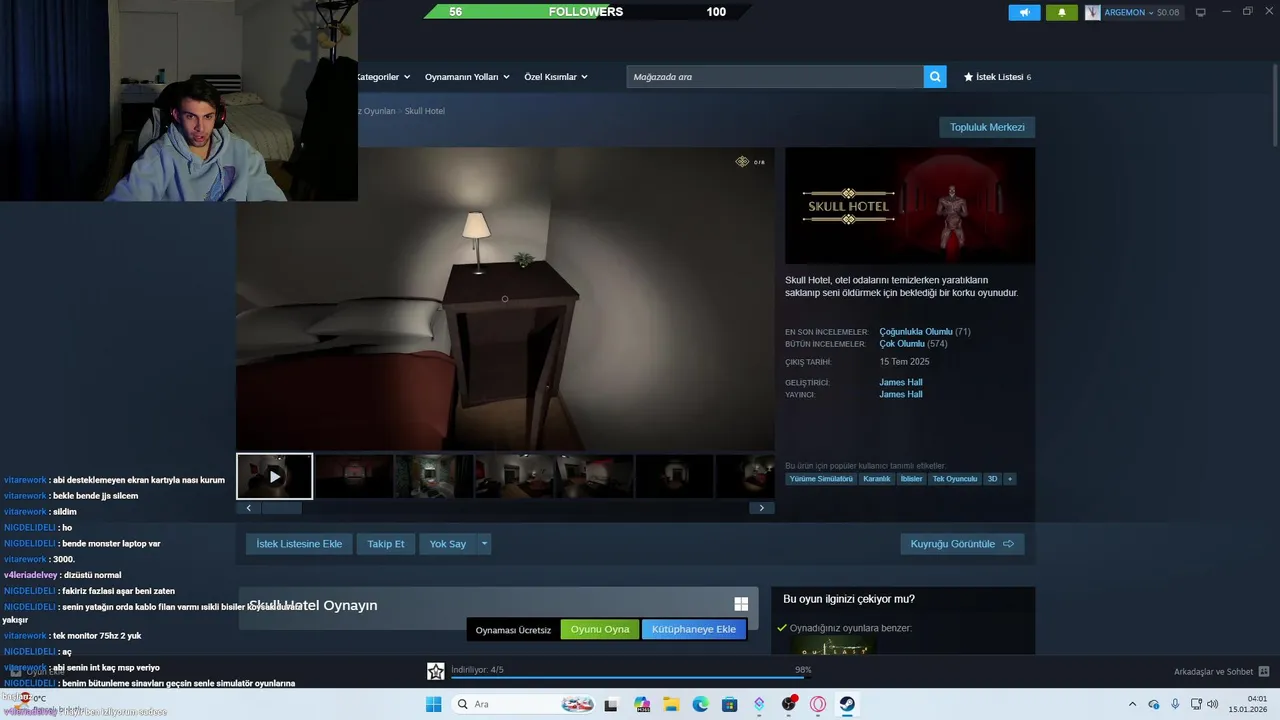Open Microsoft Store from taskbar

click(x=730, y=704)
